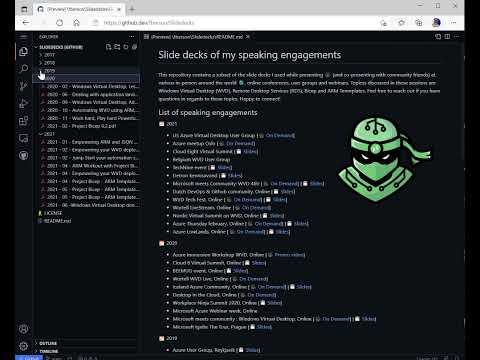Go back in the browser
This screenshot has height=360, width=480.
[26, 23]
